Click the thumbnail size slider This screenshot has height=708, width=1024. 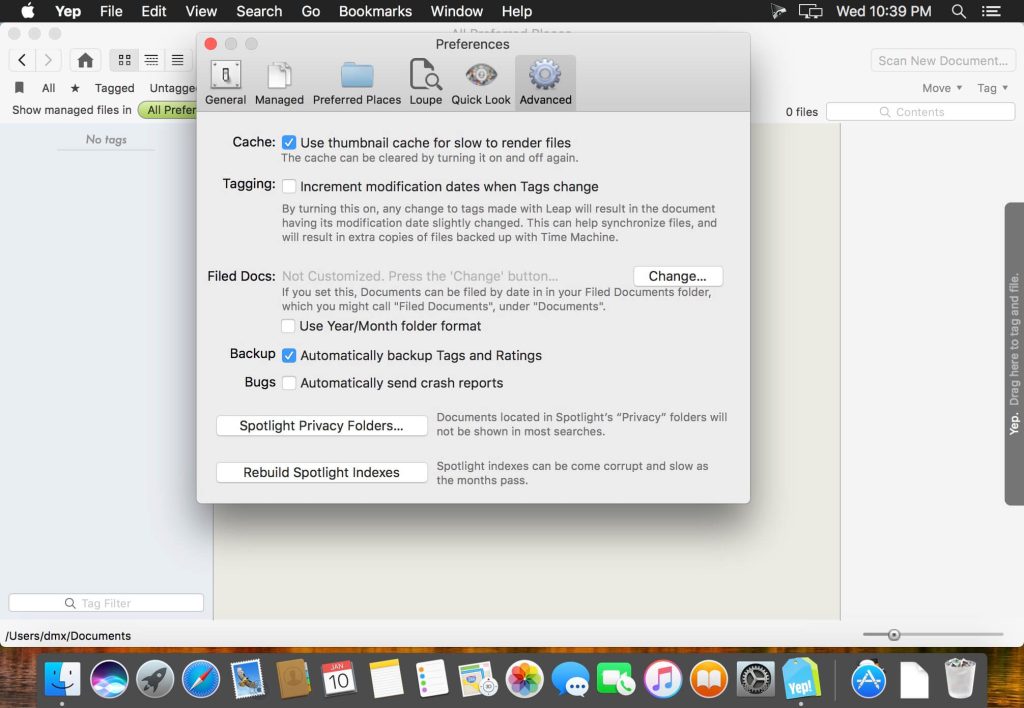pyautogui.click(x=894, y=634)
